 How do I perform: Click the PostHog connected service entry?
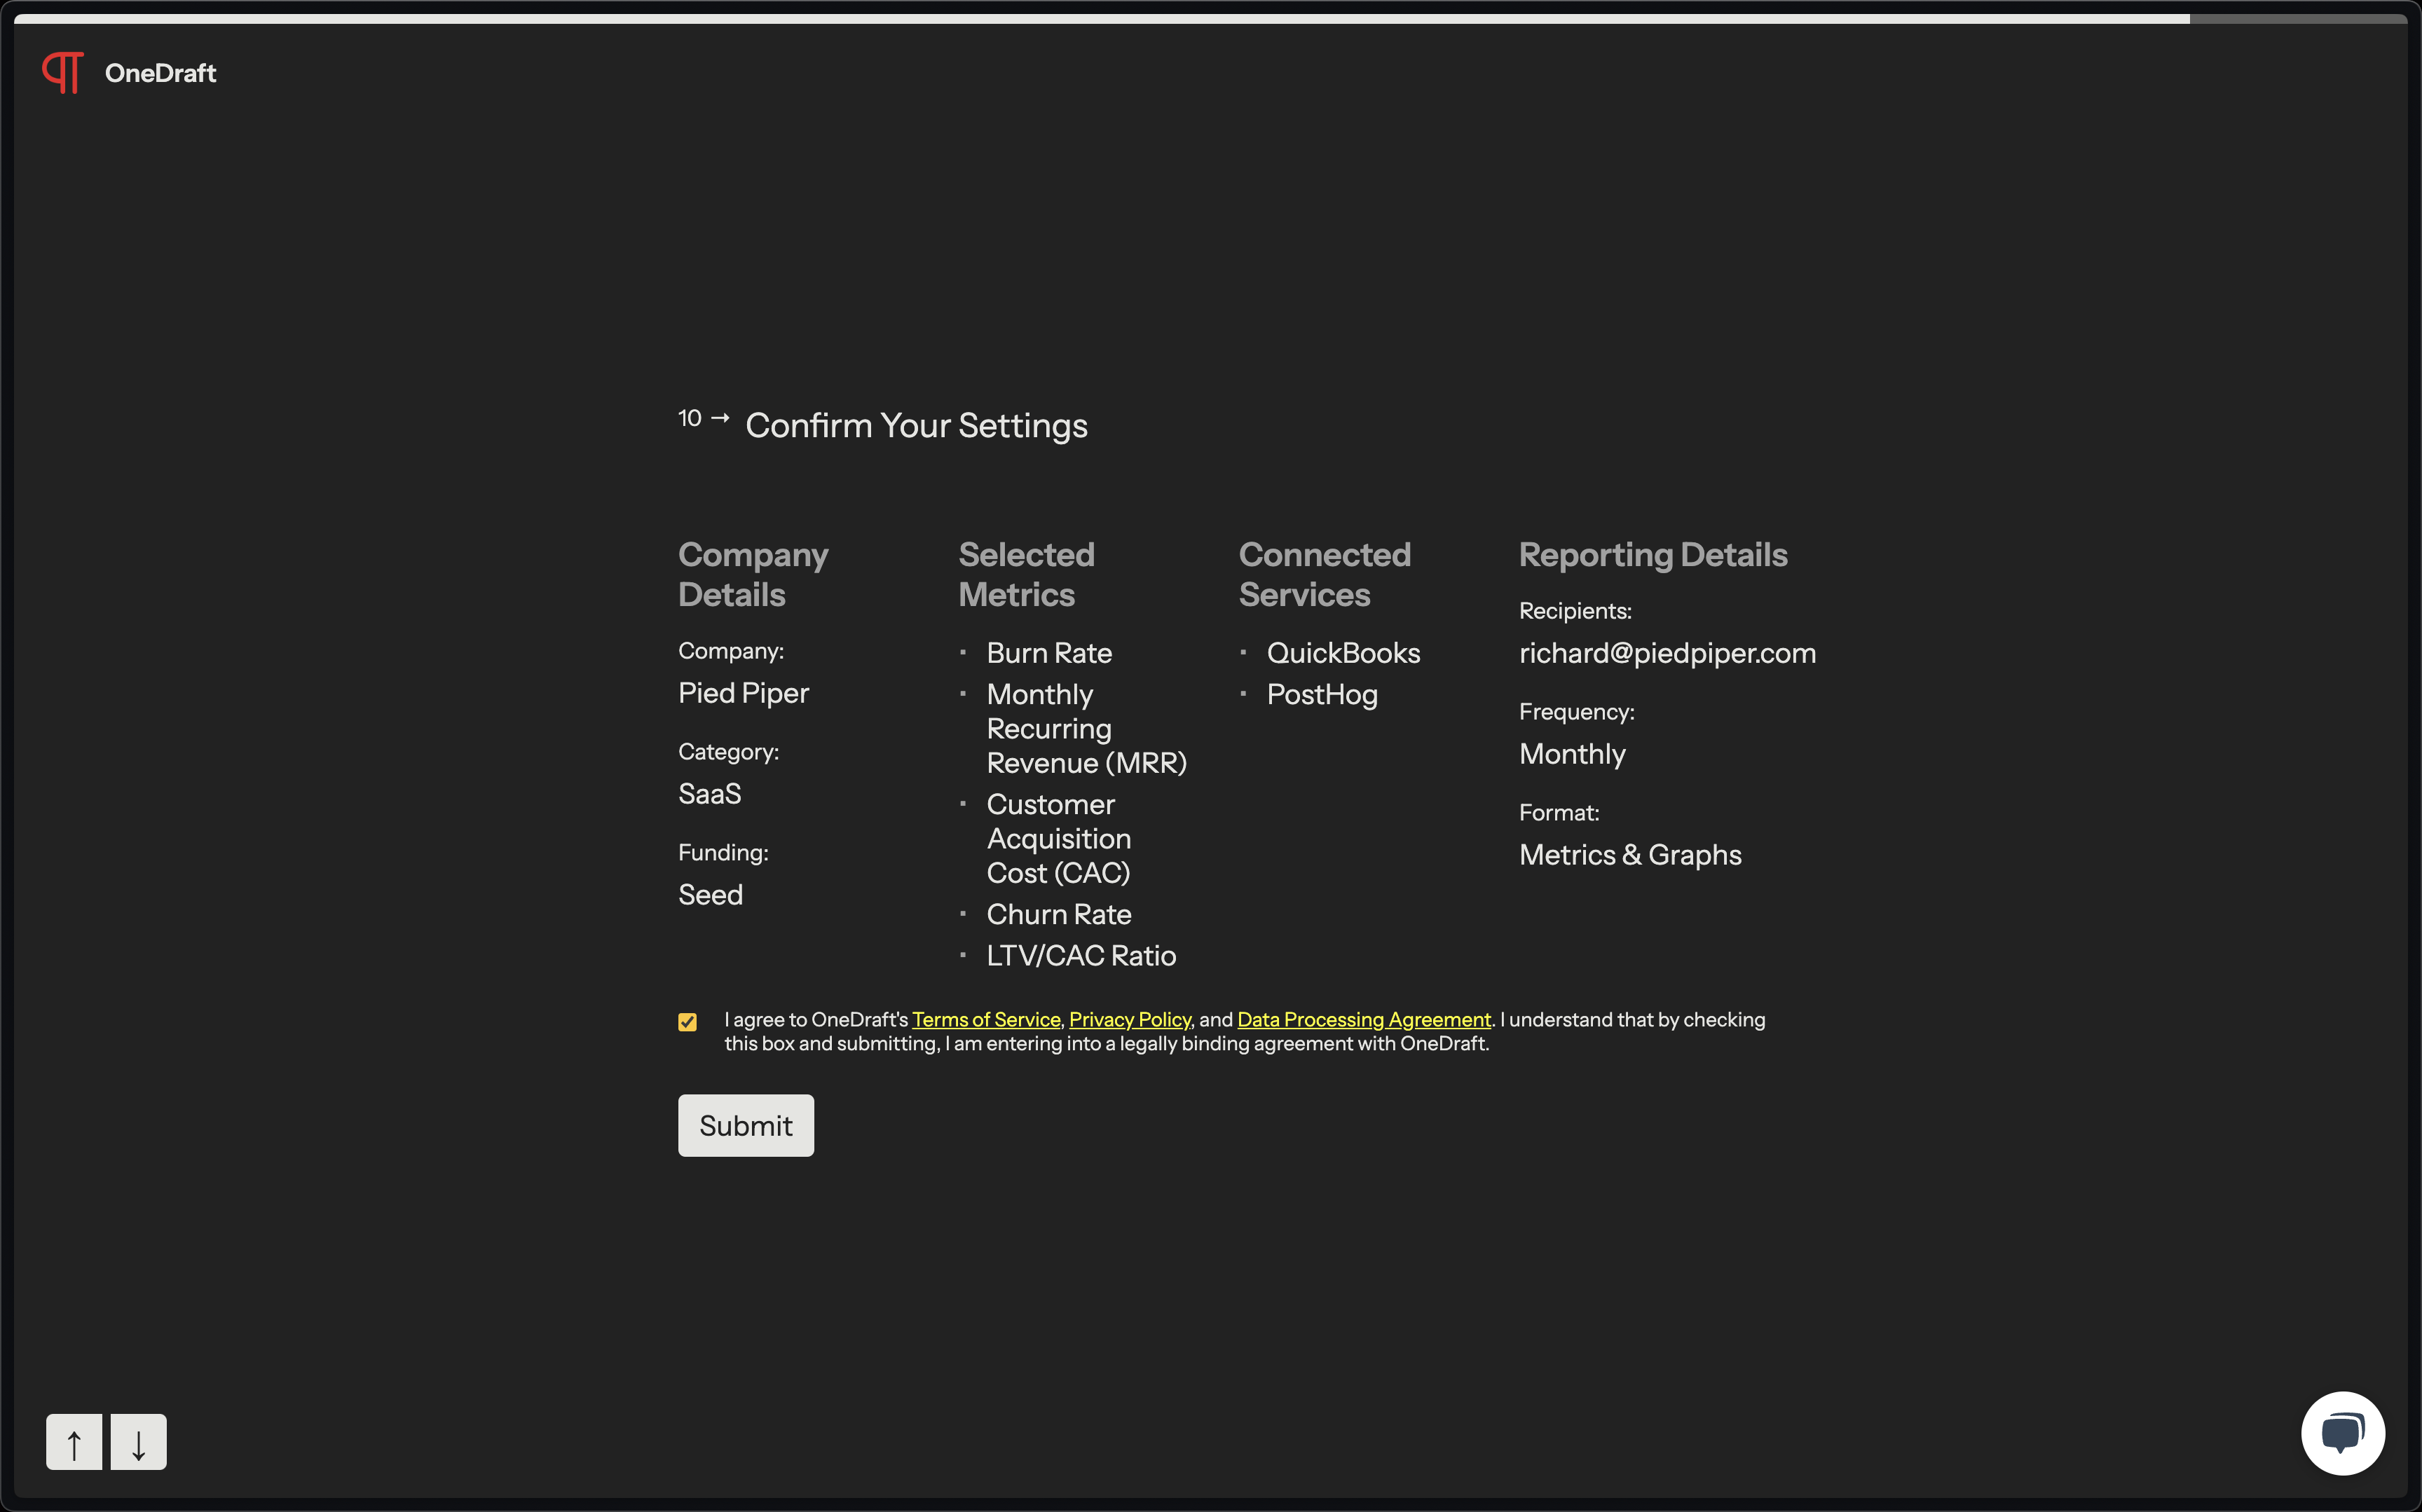(1321, 694)
